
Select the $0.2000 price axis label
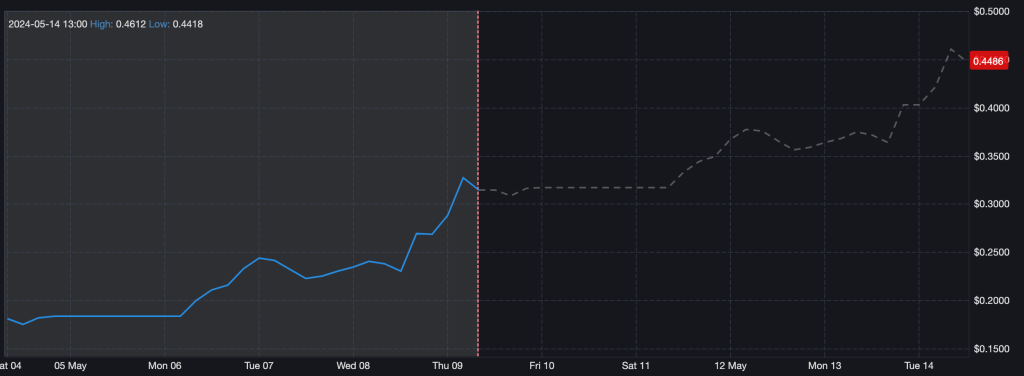coord(991,301)
